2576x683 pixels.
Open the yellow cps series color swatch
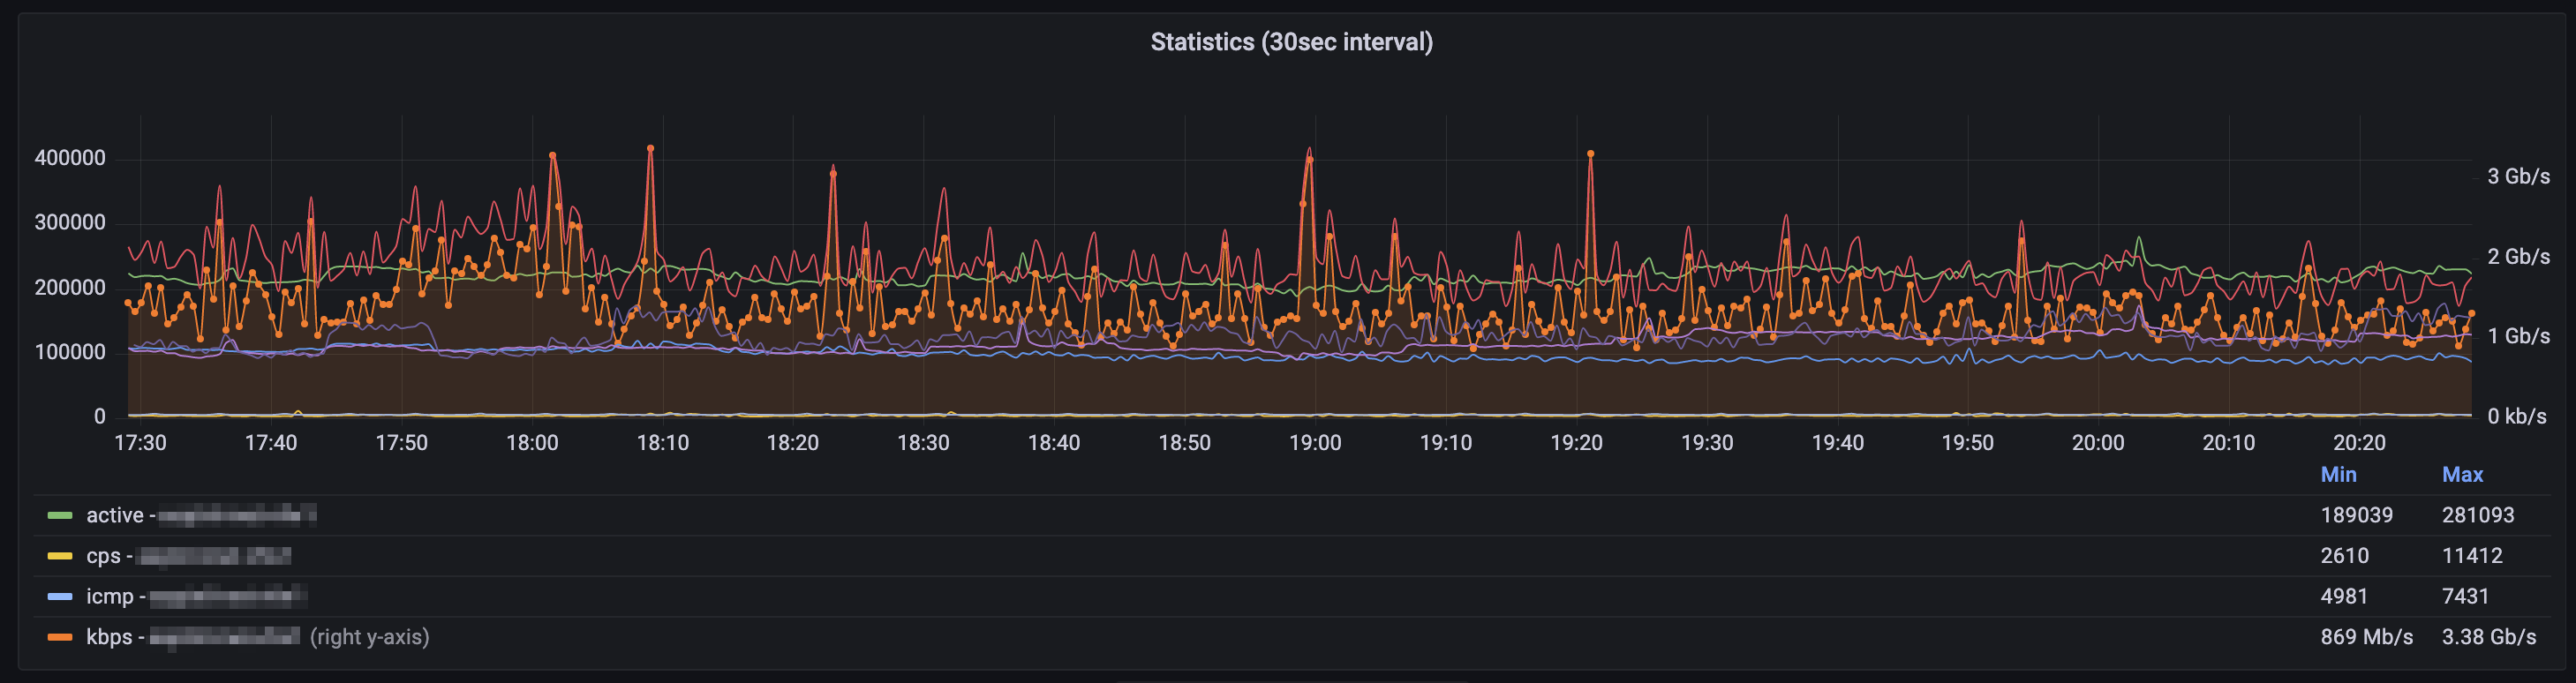coord(60,556)
